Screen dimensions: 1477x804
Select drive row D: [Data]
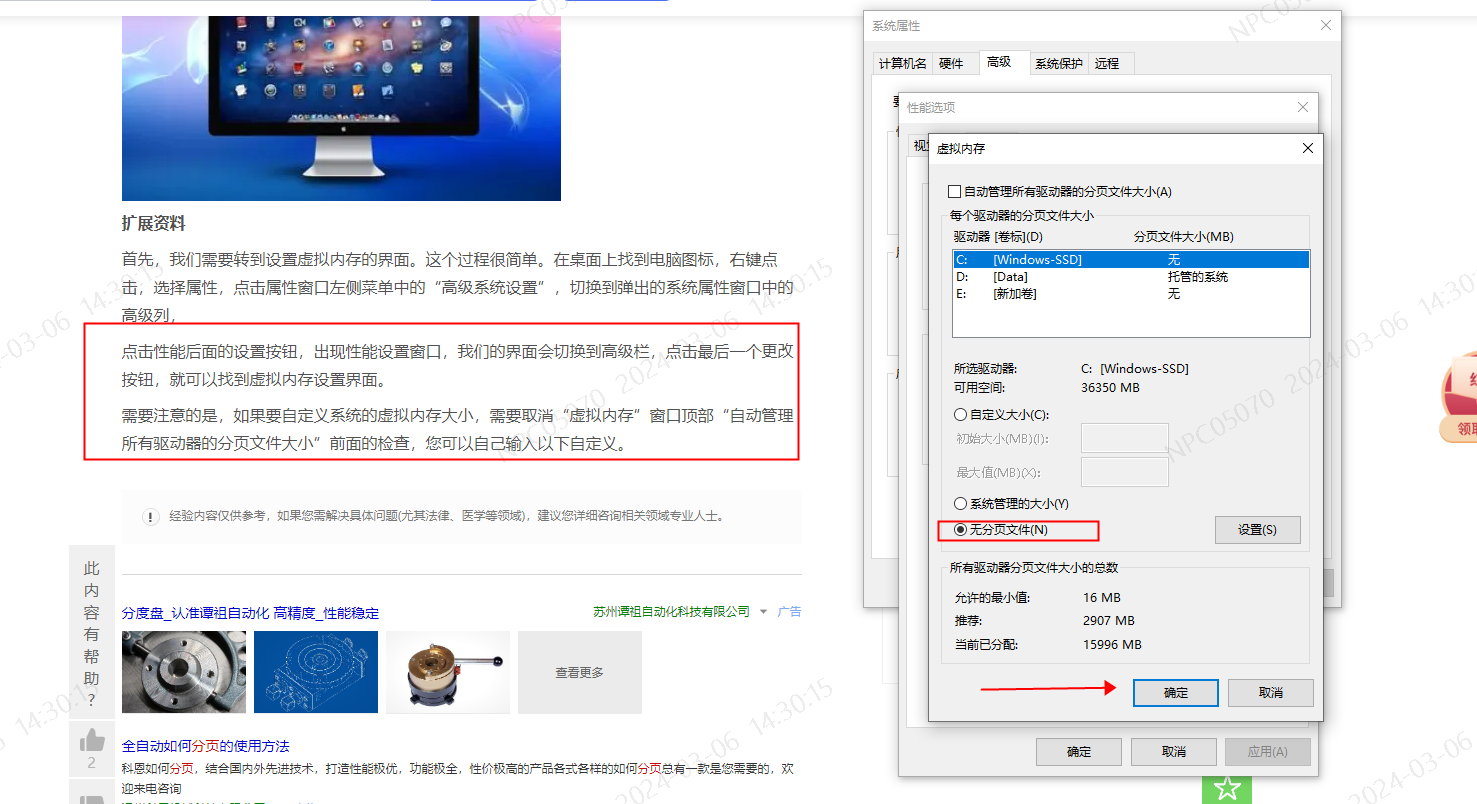click(1131, 277)
